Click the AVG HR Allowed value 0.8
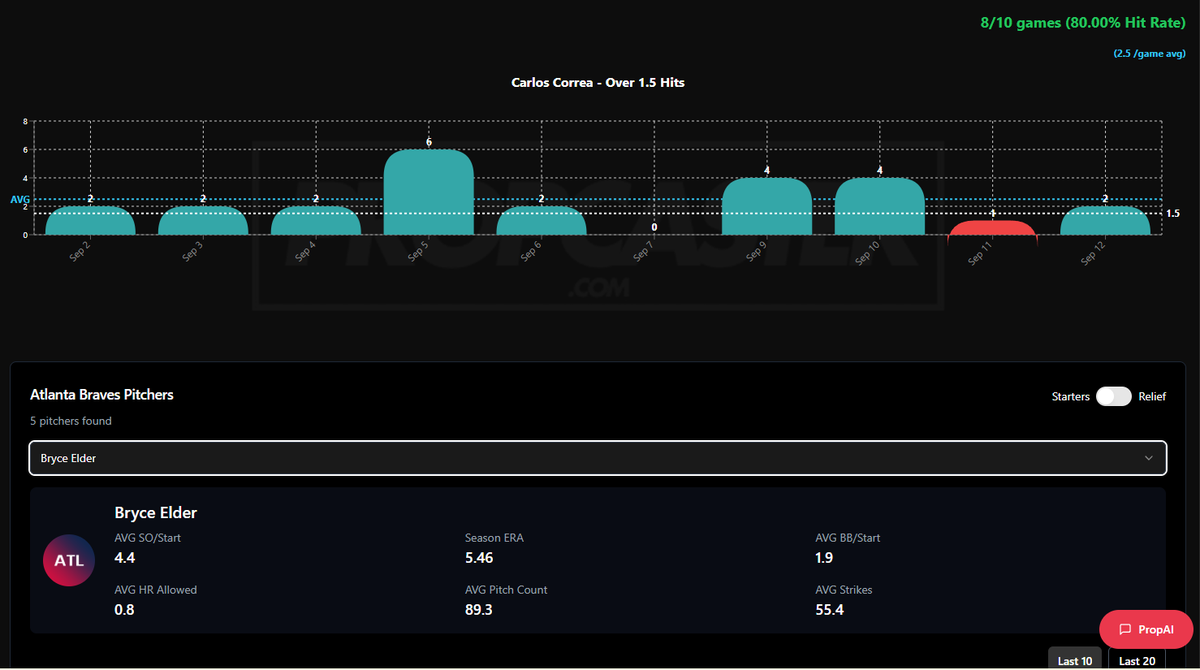1200x670 pixels. point(125,609)
